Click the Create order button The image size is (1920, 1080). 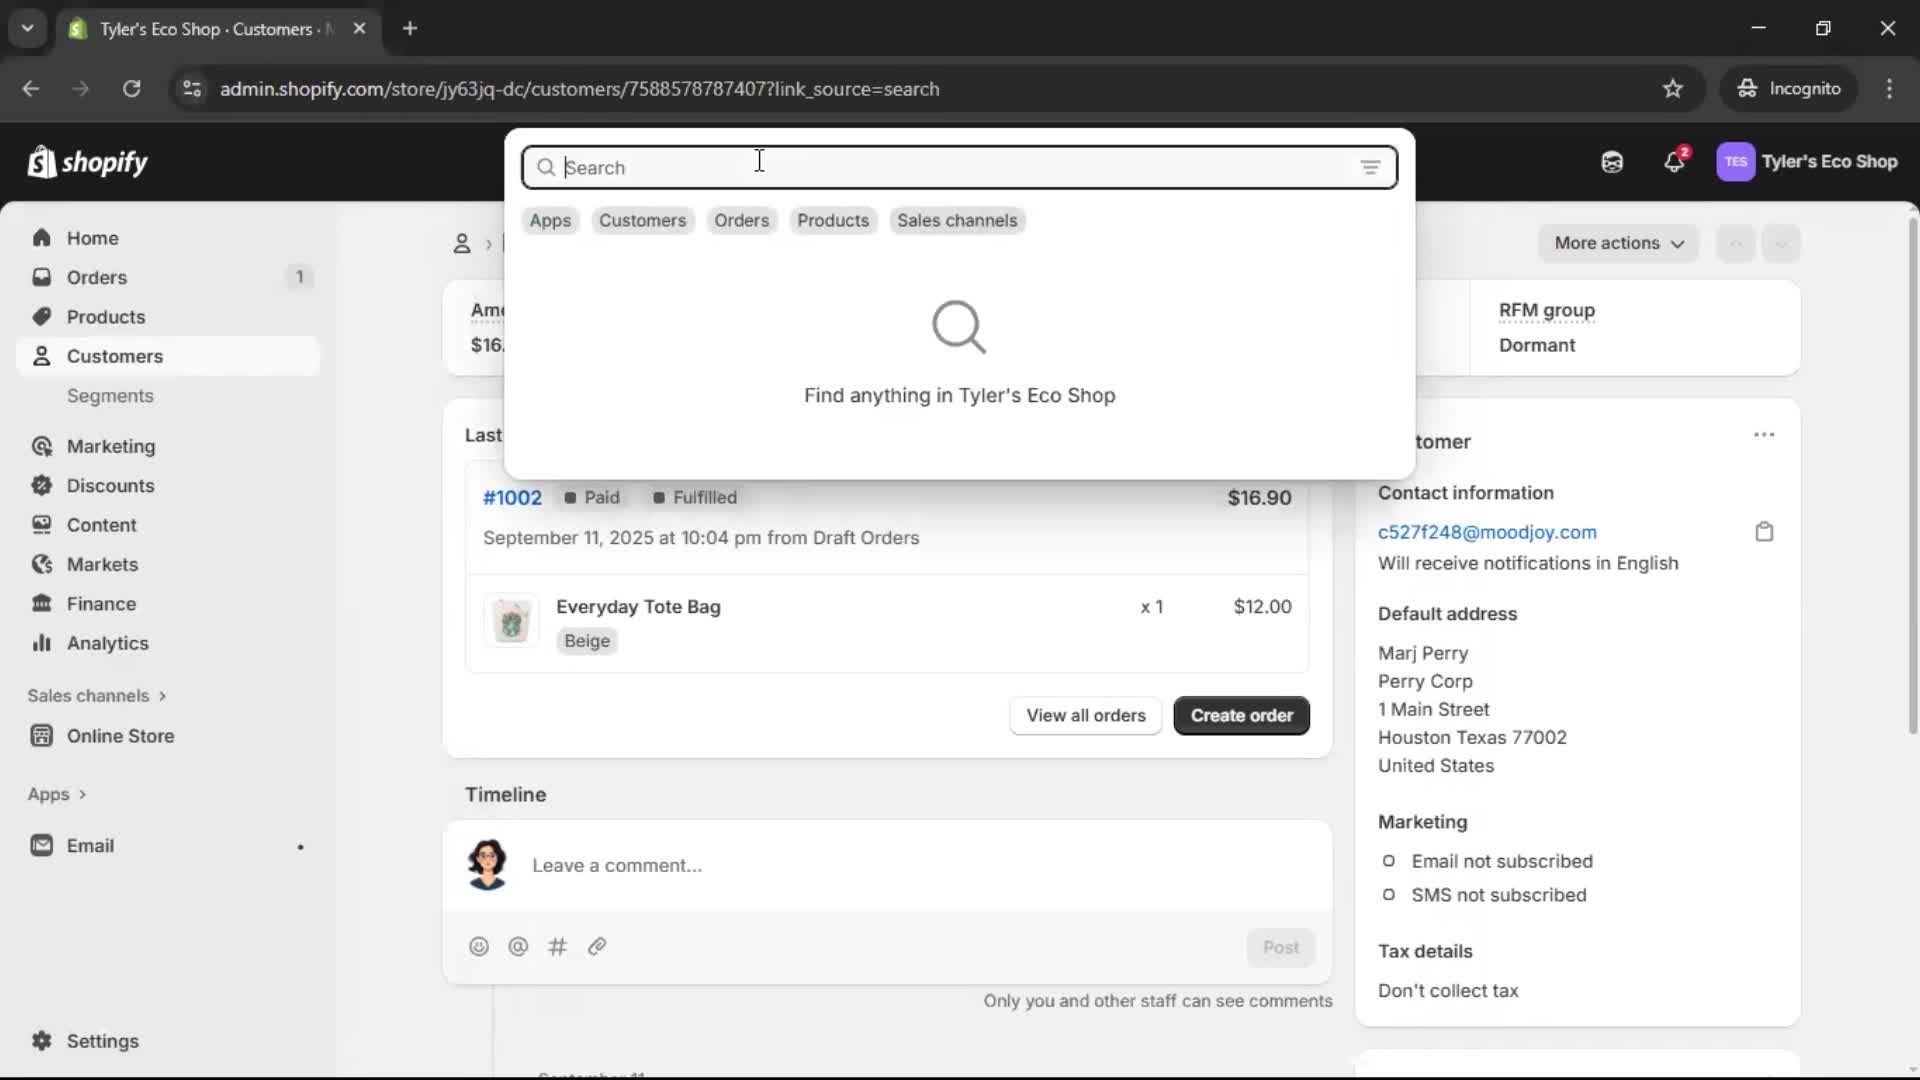click(1240, 715)
